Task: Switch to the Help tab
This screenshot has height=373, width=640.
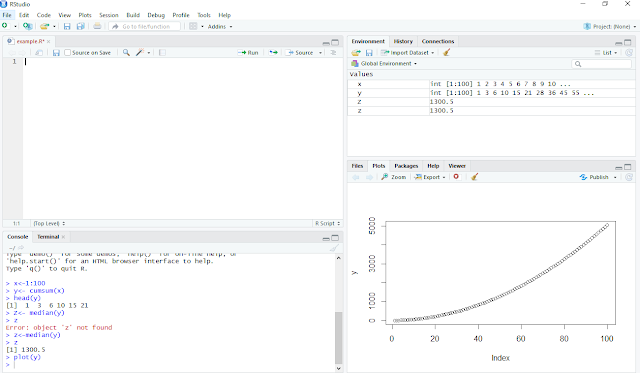Action: tap(433, 166)
